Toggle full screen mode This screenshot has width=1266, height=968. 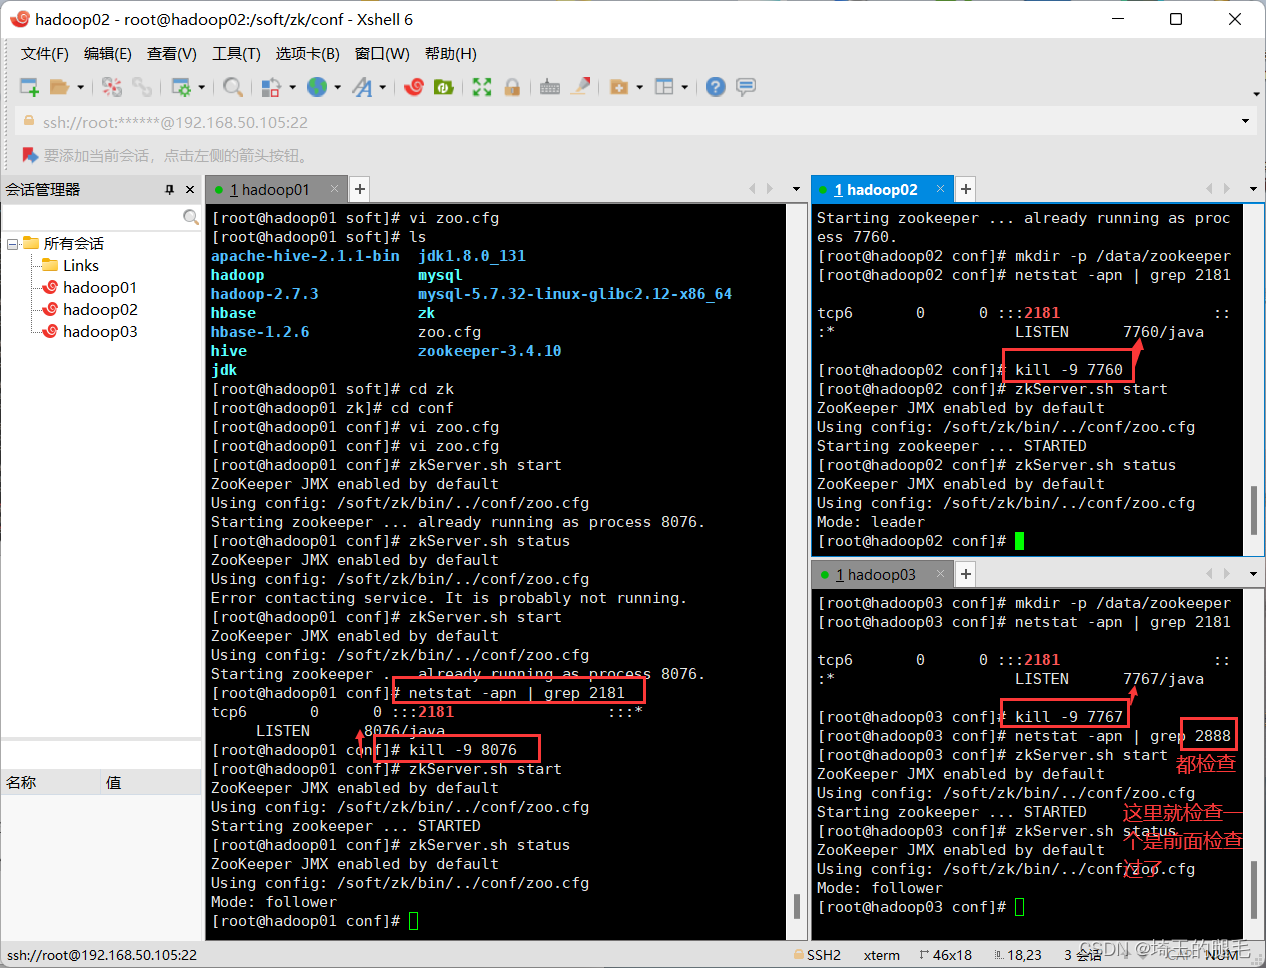[481, 87]
